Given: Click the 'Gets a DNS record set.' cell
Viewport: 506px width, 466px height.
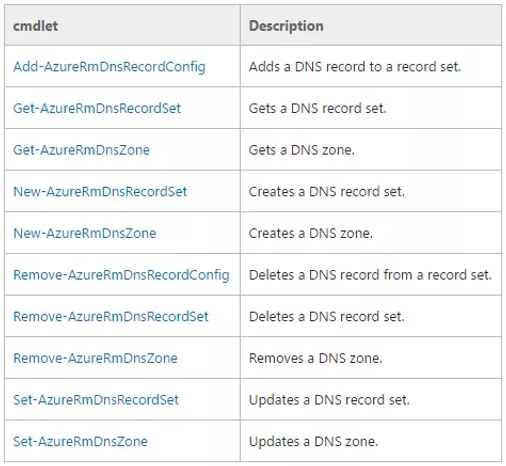Looking at the screenshot, I should coord(371,108).
